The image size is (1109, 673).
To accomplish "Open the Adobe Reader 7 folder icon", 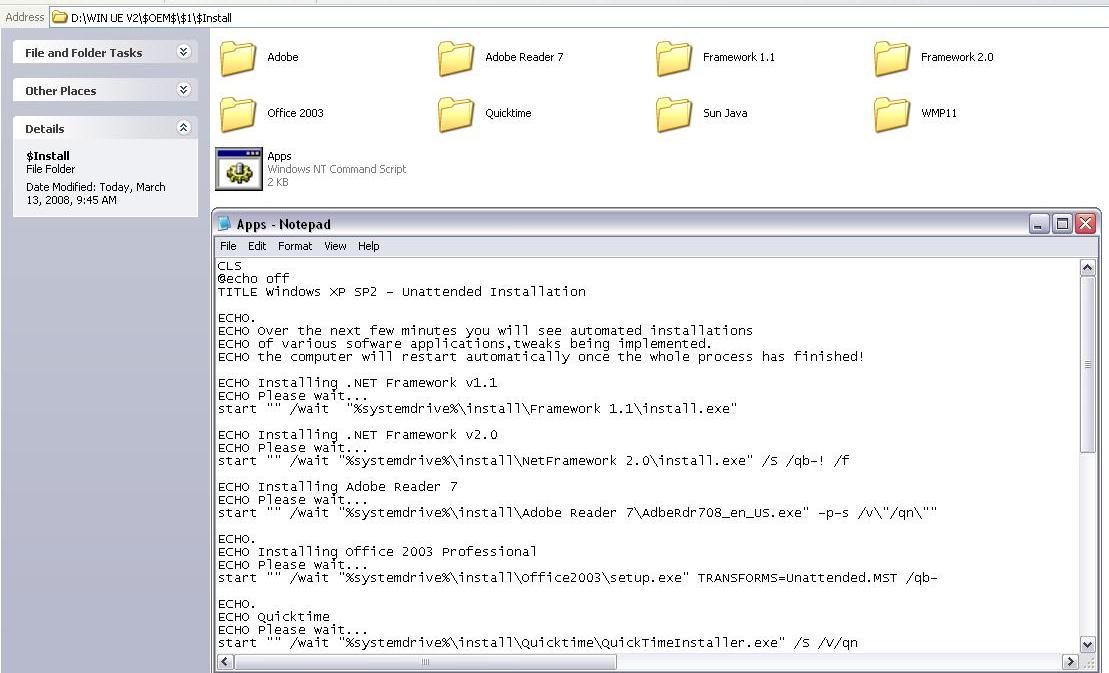I will [x=456, y=58].
